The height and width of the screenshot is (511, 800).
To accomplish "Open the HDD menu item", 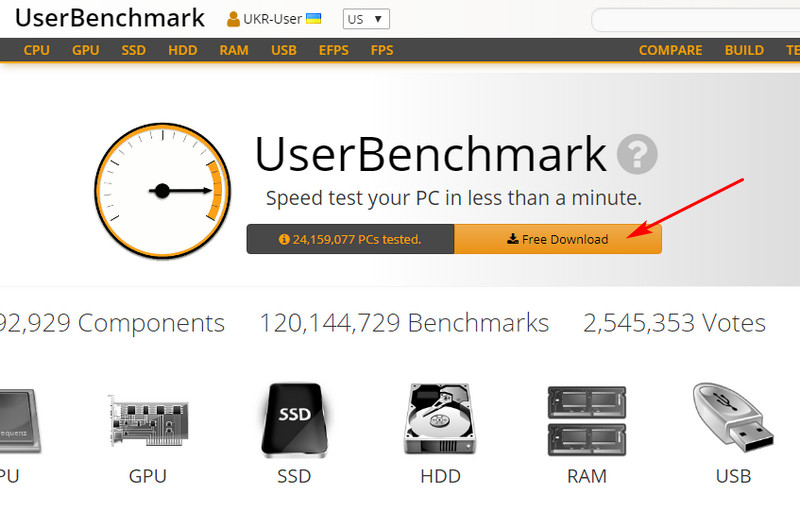I will [x=183, y=50].
